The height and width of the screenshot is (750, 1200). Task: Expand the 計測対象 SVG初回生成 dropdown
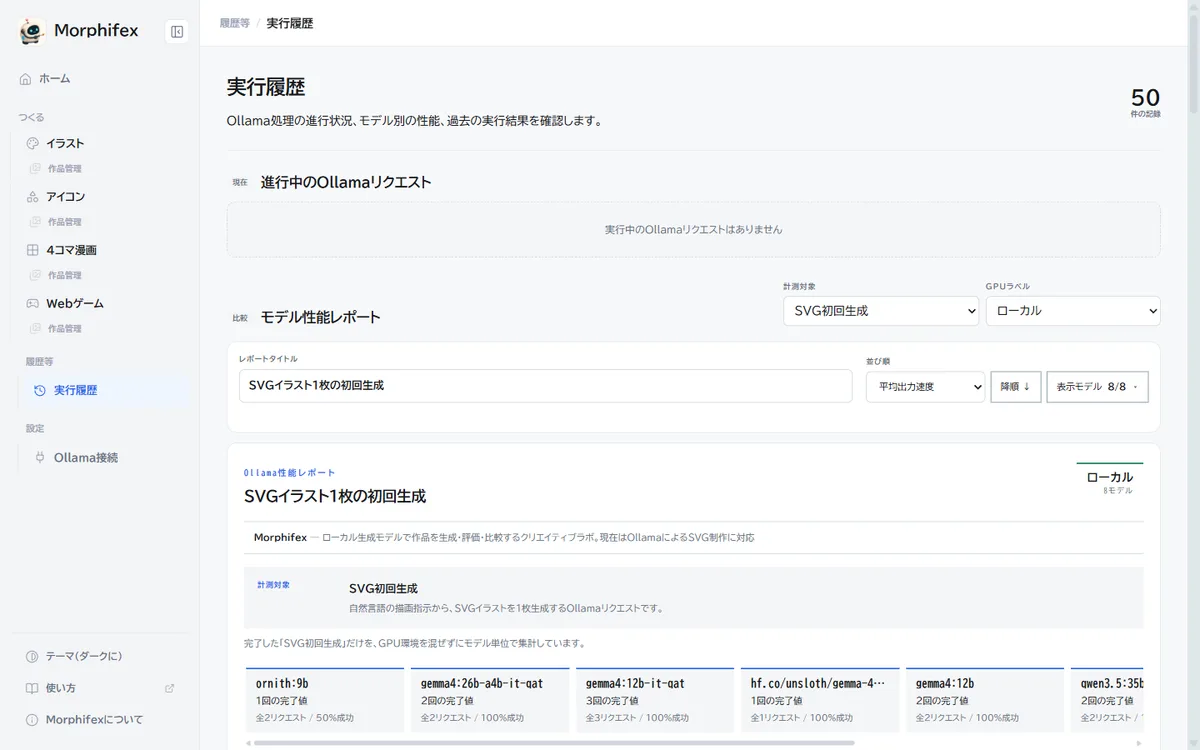pos(881,311)
